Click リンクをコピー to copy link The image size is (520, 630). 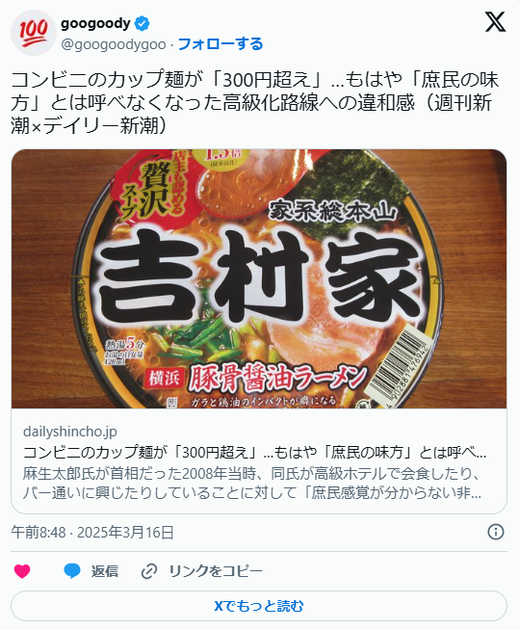216,571
